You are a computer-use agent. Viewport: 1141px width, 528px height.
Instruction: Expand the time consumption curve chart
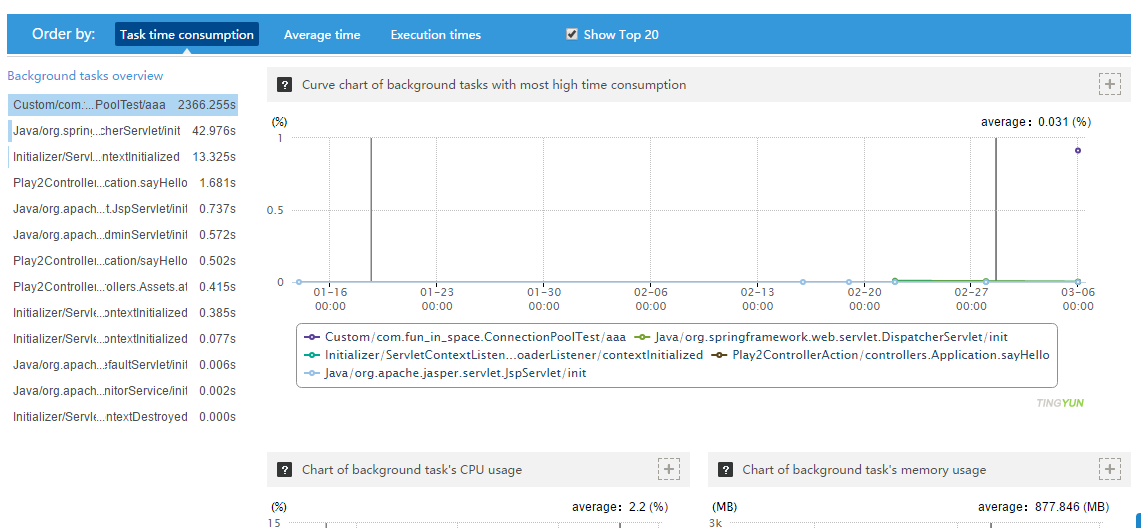pyautogui.click(x=1109, y=84)
